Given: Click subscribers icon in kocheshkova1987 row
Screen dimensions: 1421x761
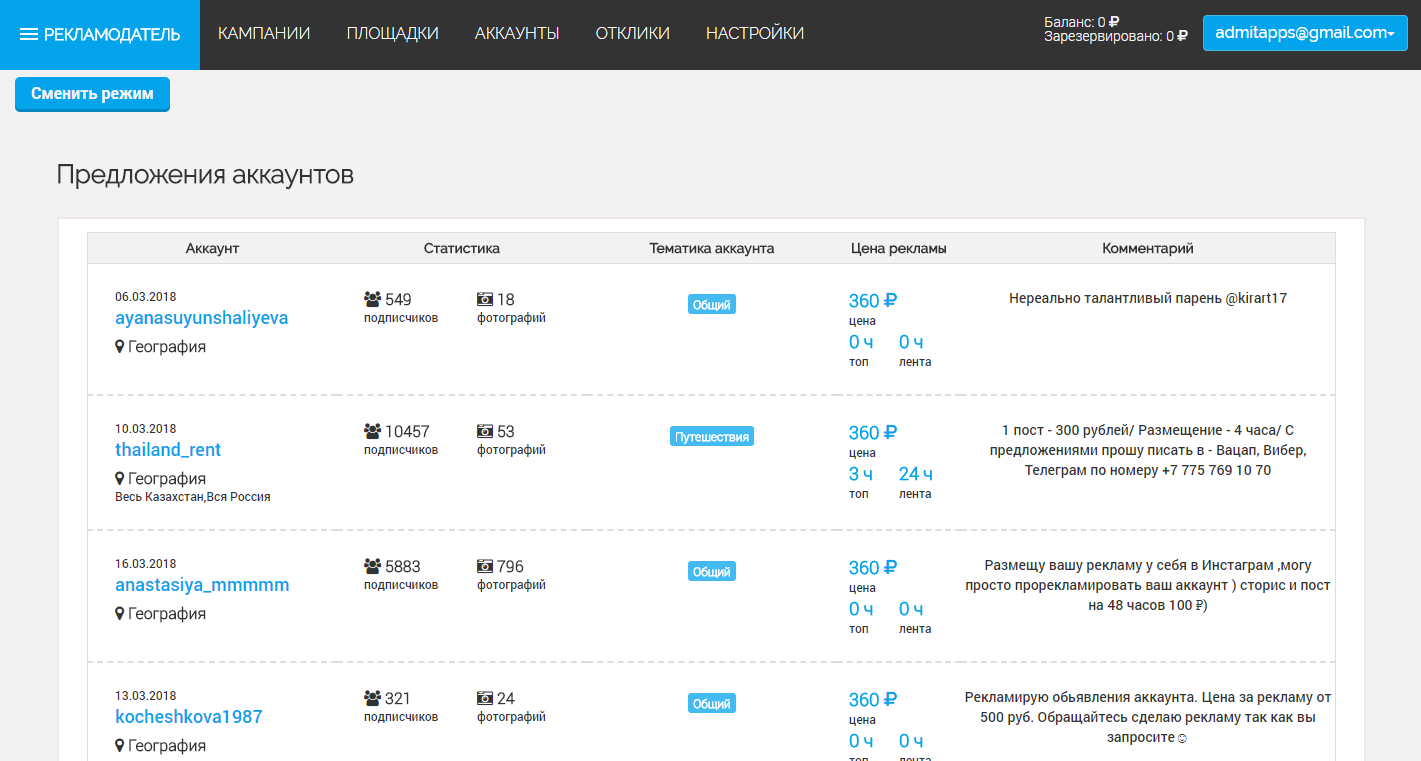Looking at the screenshot, I should pyautogui.click(x=373, y=698).
